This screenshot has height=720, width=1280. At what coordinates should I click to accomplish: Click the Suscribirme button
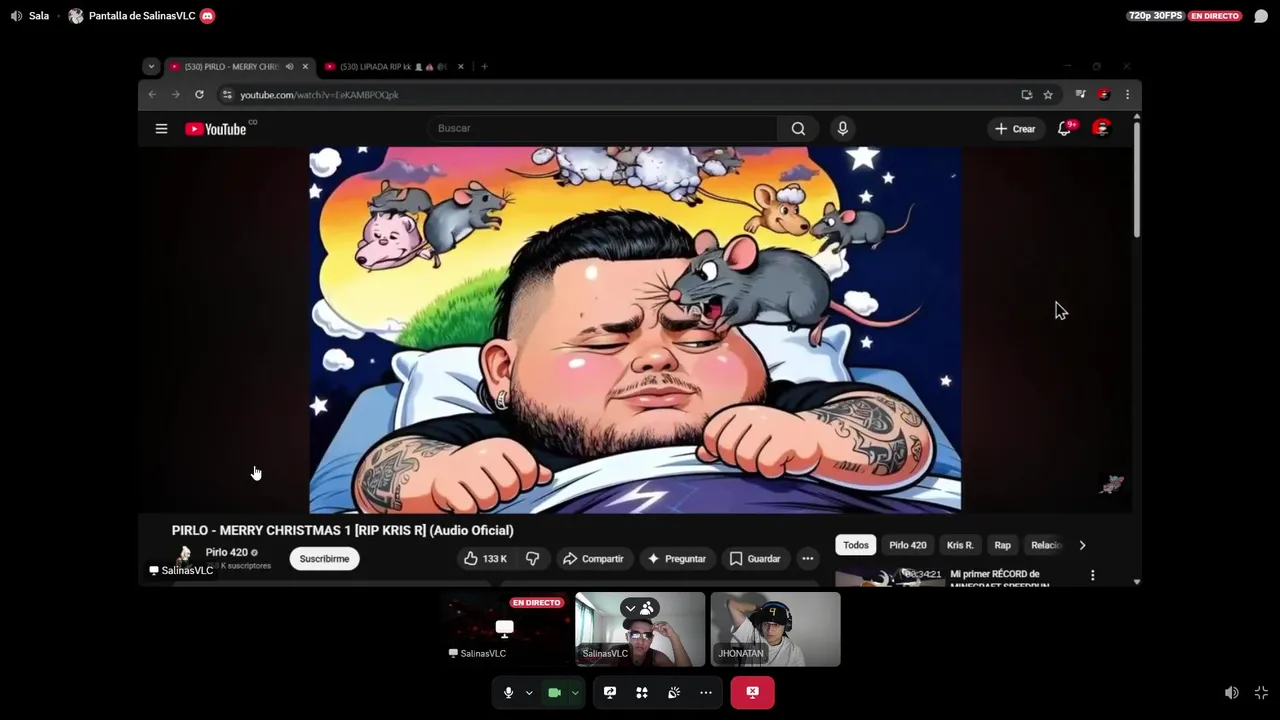point(324,559)
